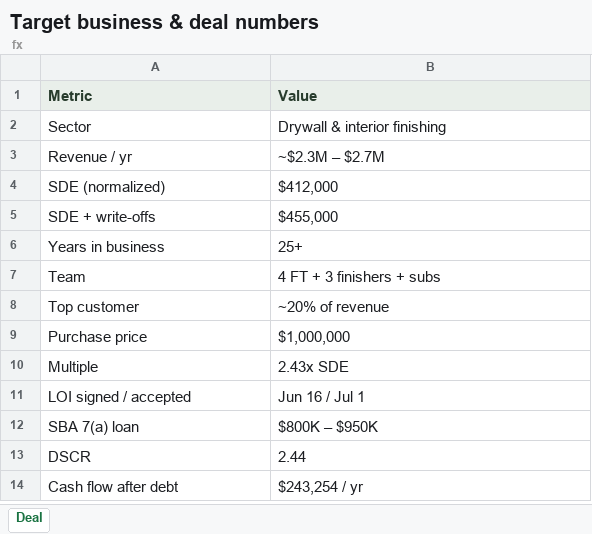Select 'LOI signed / accepted' cell
This screenshot has width=592, height=534.
point(156,396)
